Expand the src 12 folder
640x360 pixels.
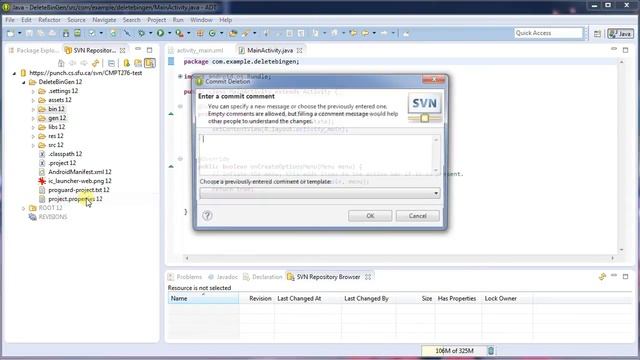[x=33, y=145]
